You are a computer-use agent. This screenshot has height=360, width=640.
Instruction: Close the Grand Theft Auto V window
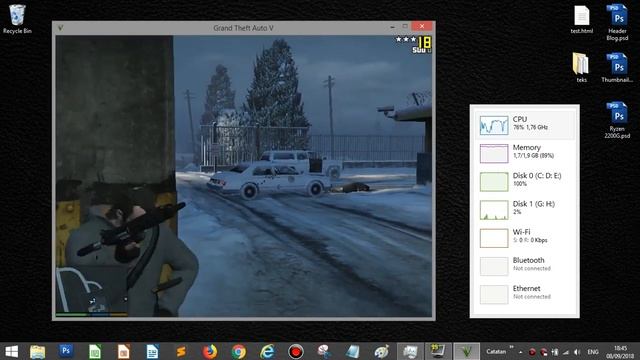(422, 26)
